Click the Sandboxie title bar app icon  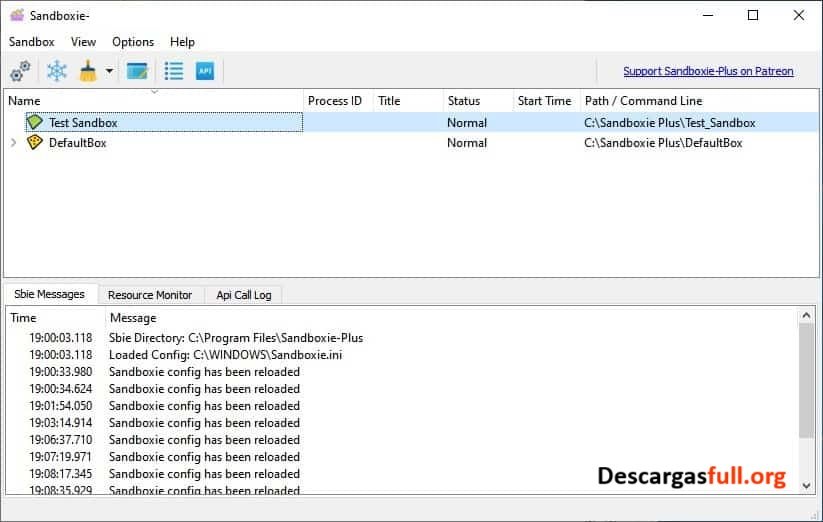[17, 15]
